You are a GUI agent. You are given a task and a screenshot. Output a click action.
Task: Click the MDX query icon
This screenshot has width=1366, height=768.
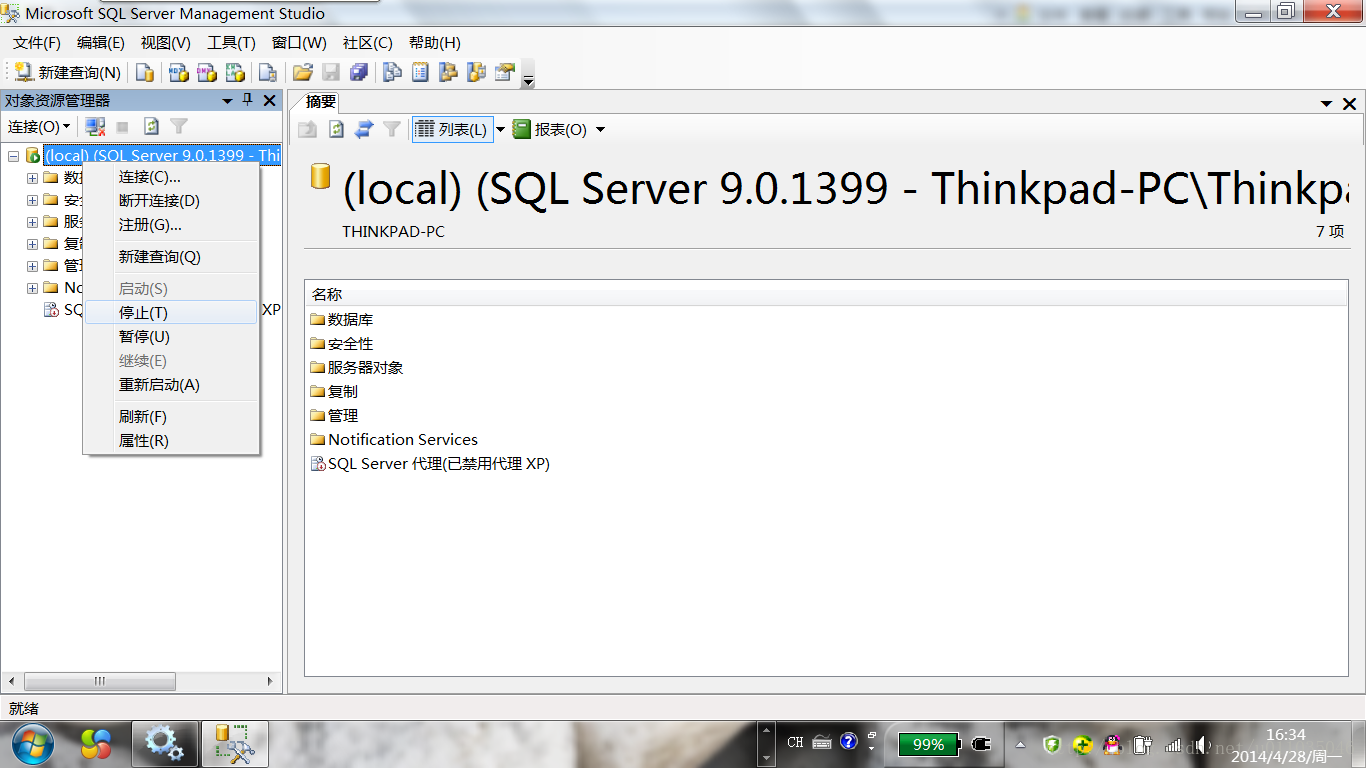pyautogui.click(x=179, y=72)
